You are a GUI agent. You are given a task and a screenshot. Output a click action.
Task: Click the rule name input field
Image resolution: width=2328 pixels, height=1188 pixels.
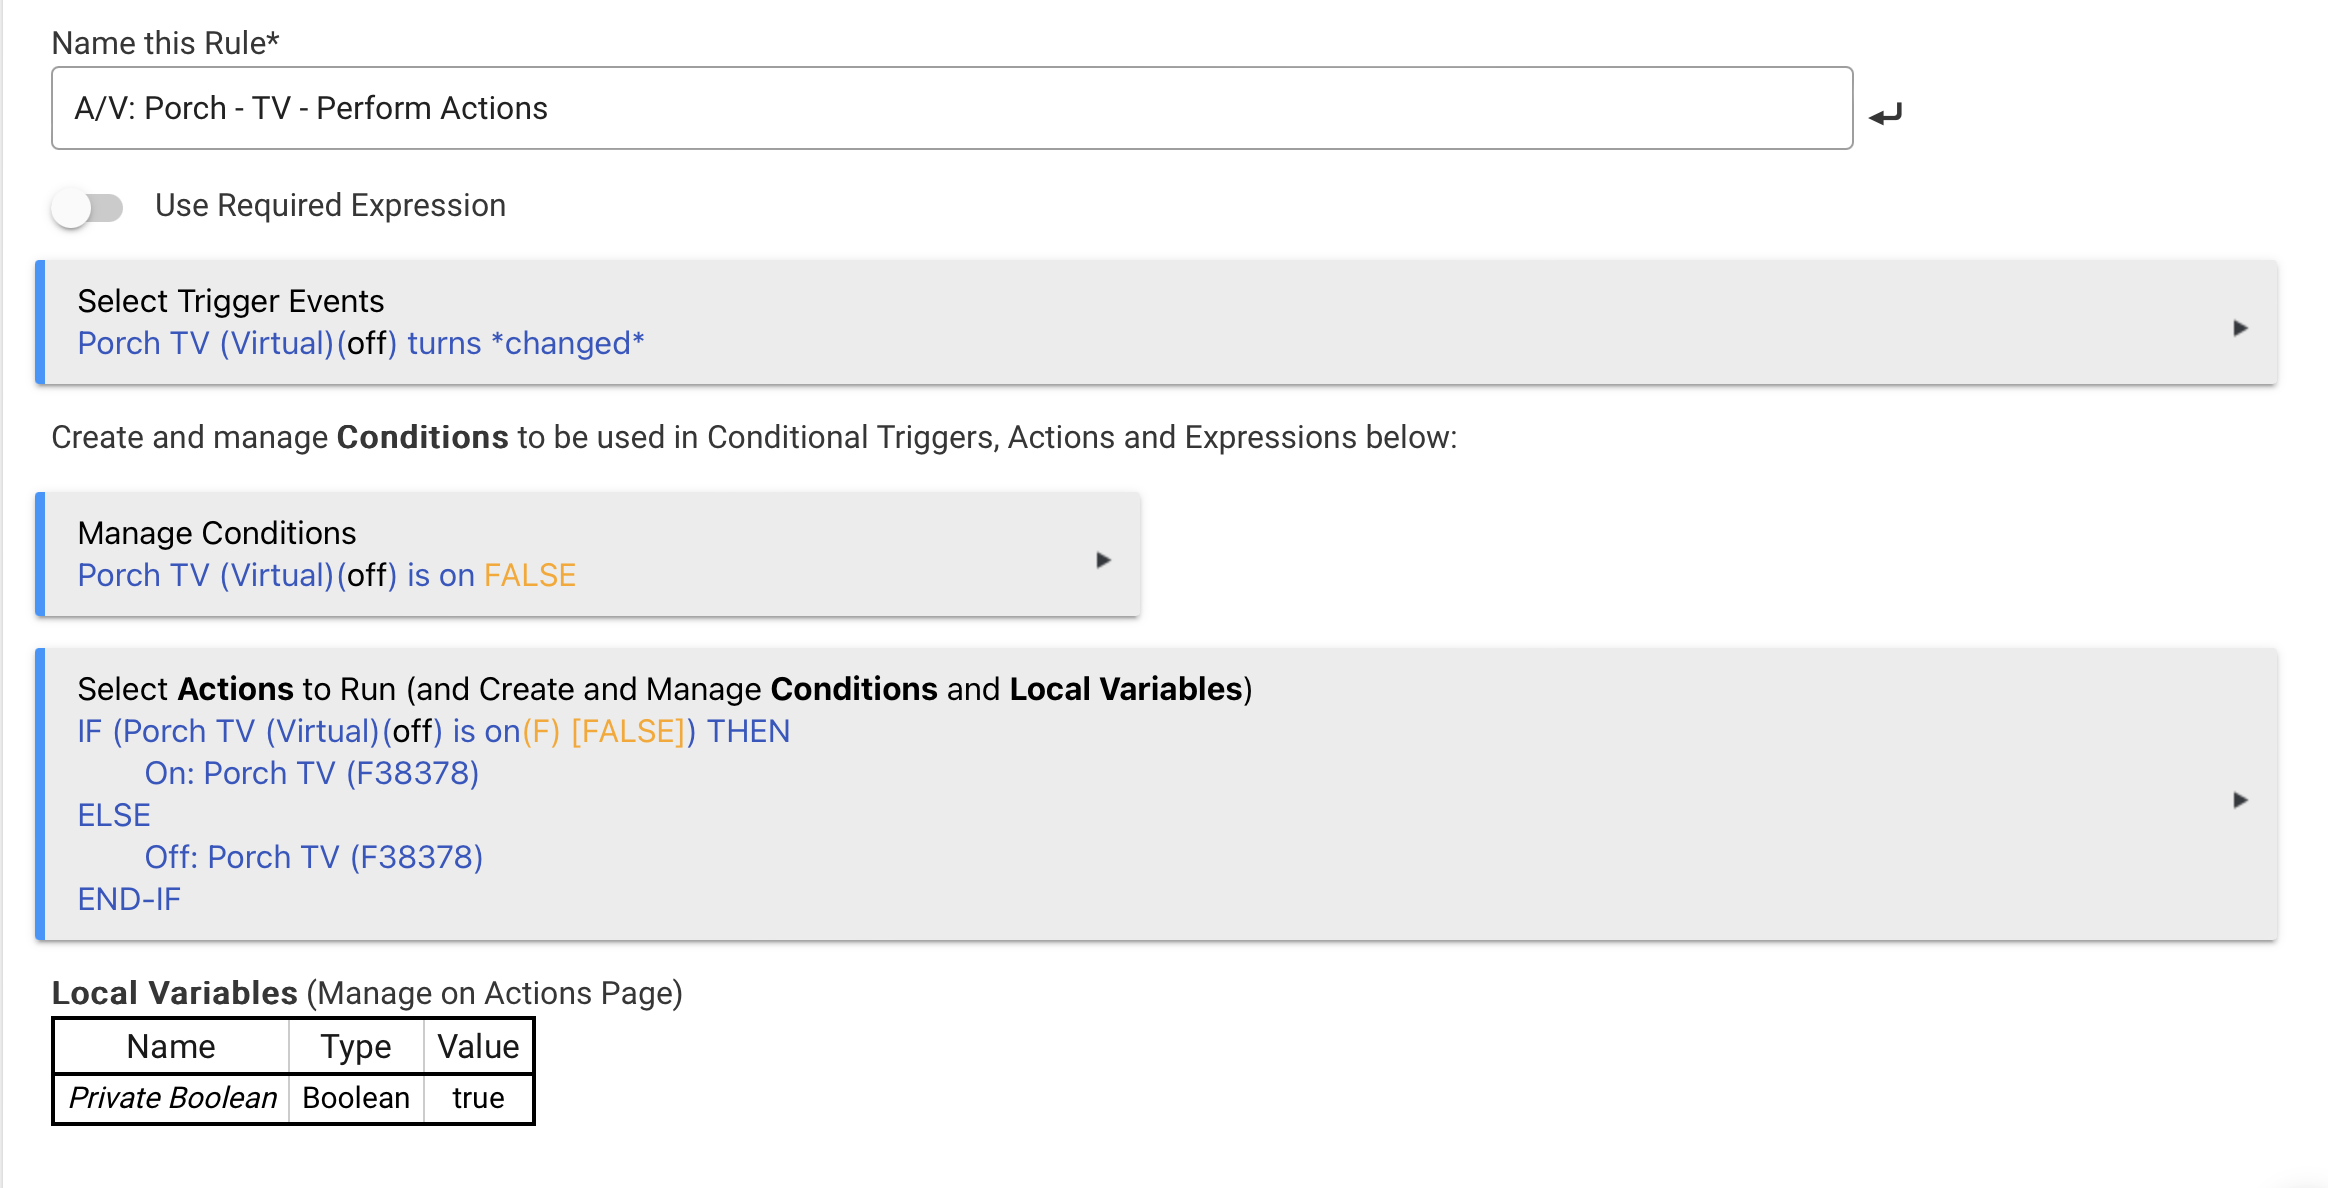click(950, 108)
